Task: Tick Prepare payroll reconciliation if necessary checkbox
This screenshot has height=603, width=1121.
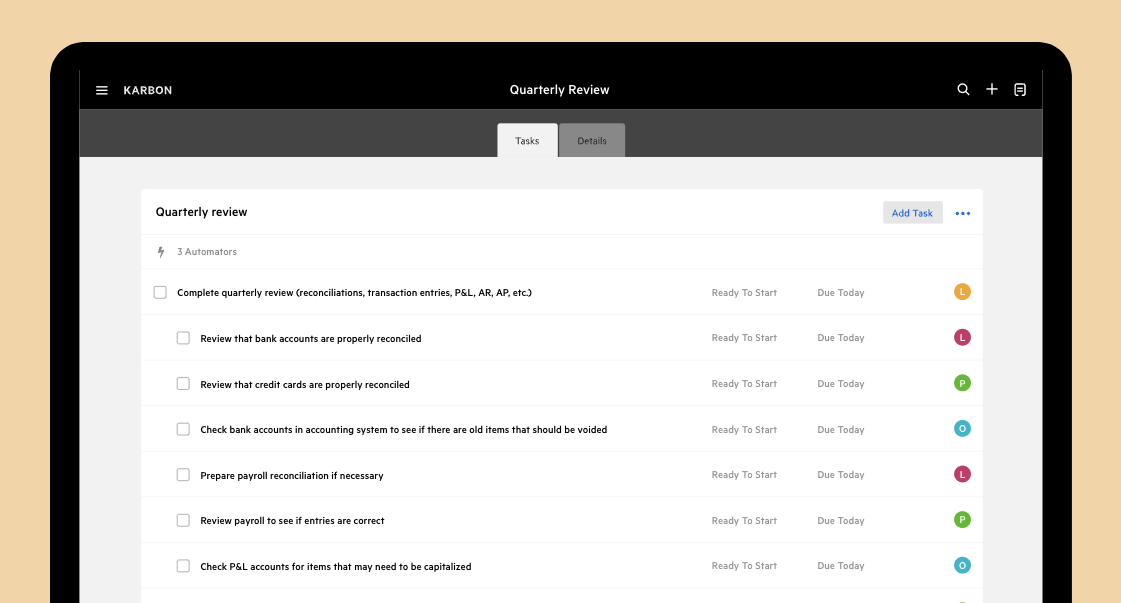Action: coord(183,475)
